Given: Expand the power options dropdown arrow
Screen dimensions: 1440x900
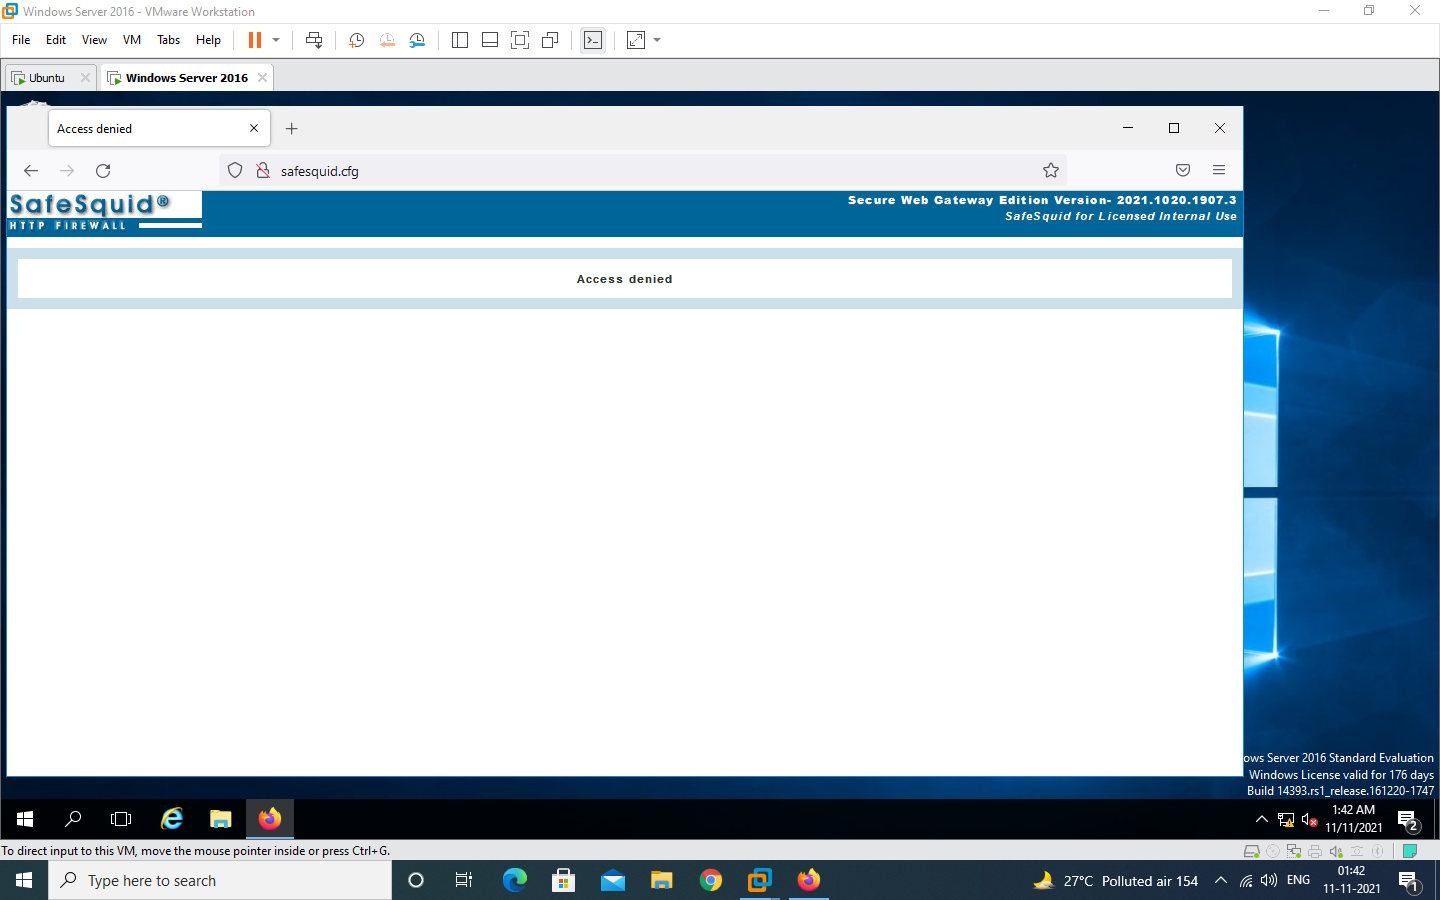Looking at the screenshot, I should pyautogui.click(x=276, y=40).
